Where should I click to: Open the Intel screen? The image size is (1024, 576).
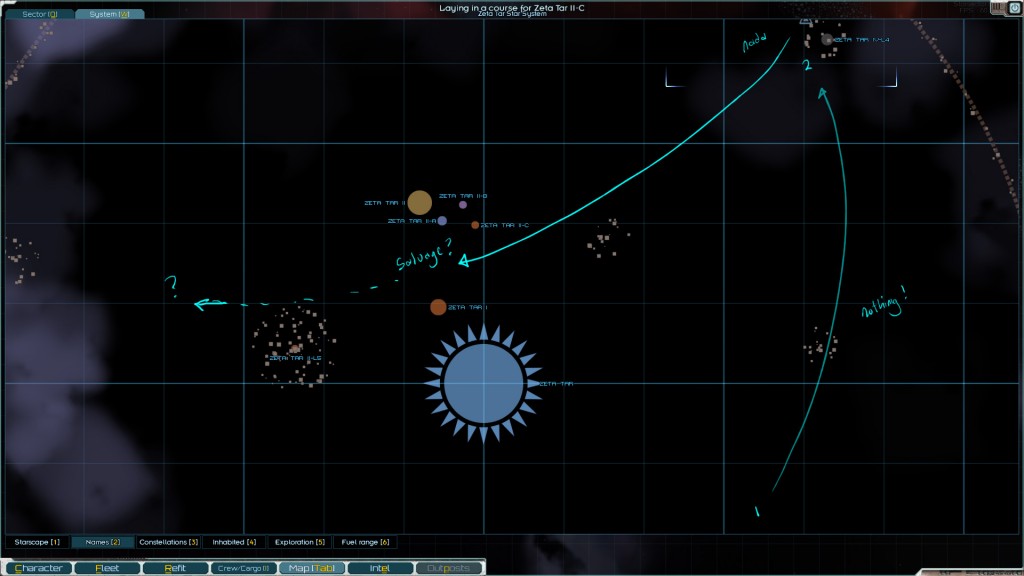click(380, 568)
